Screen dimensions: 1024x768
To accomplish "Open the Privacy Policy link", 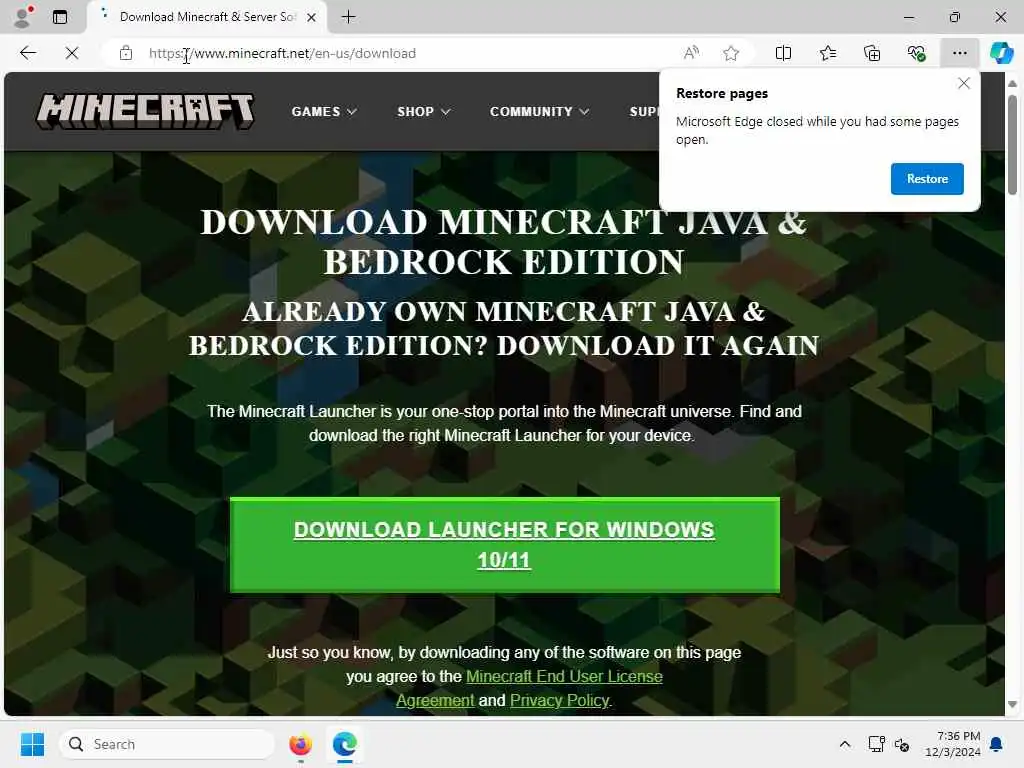I will [559, 700].
